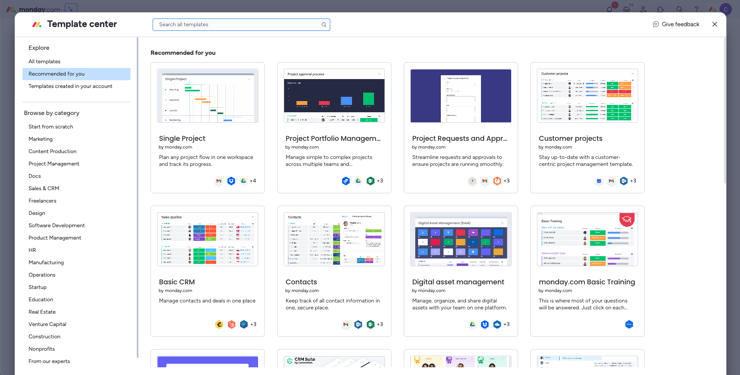Click Project approval process preview thumbnail
This screenshot has width=740, height=375.
pyautogui.click(x=334, y=96)
